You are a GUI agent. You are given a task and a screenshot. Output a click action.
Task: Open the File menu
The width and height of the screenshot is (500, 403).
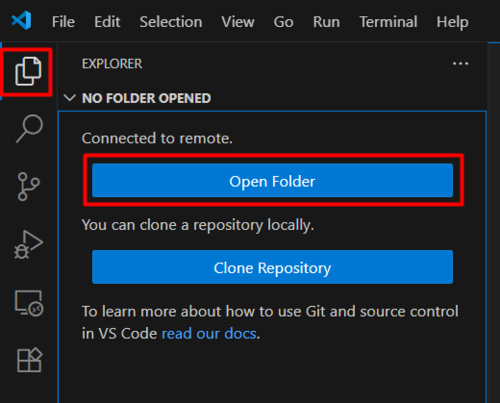click(63, 22)
